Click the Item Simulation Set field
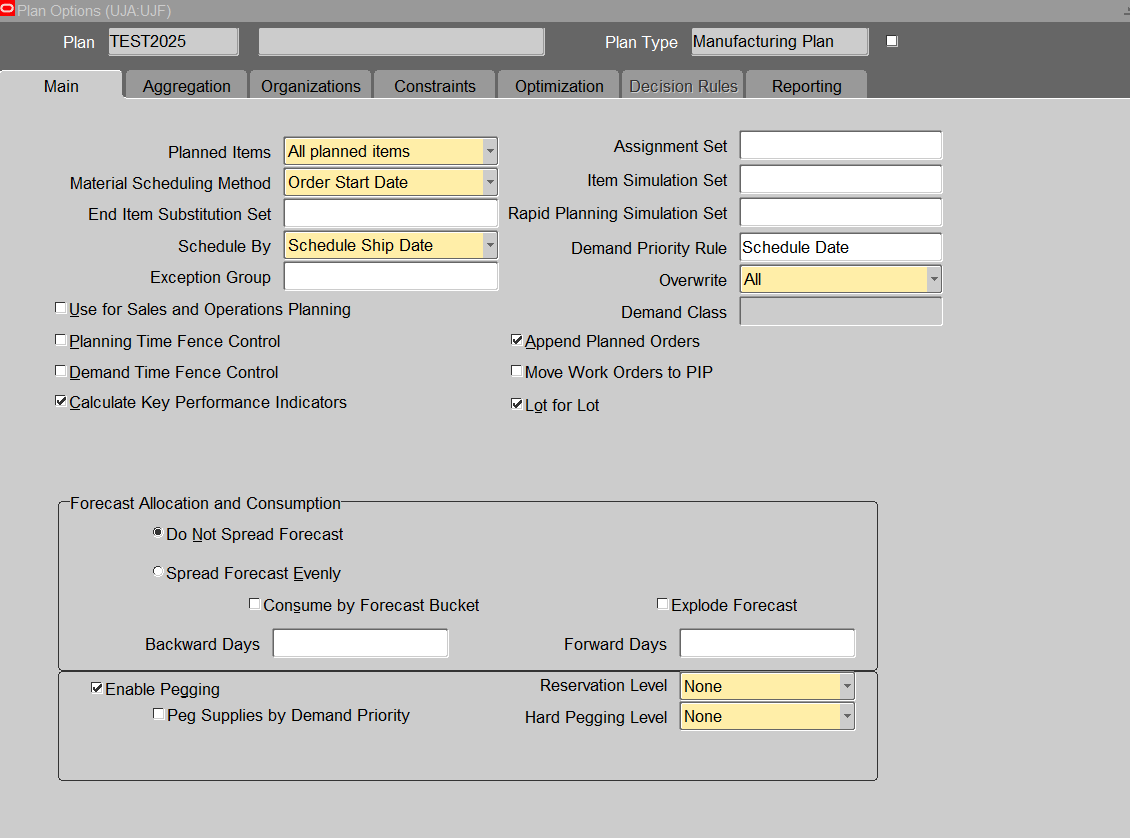Viewport: 1130px width, 838px height. coord(841,179)
